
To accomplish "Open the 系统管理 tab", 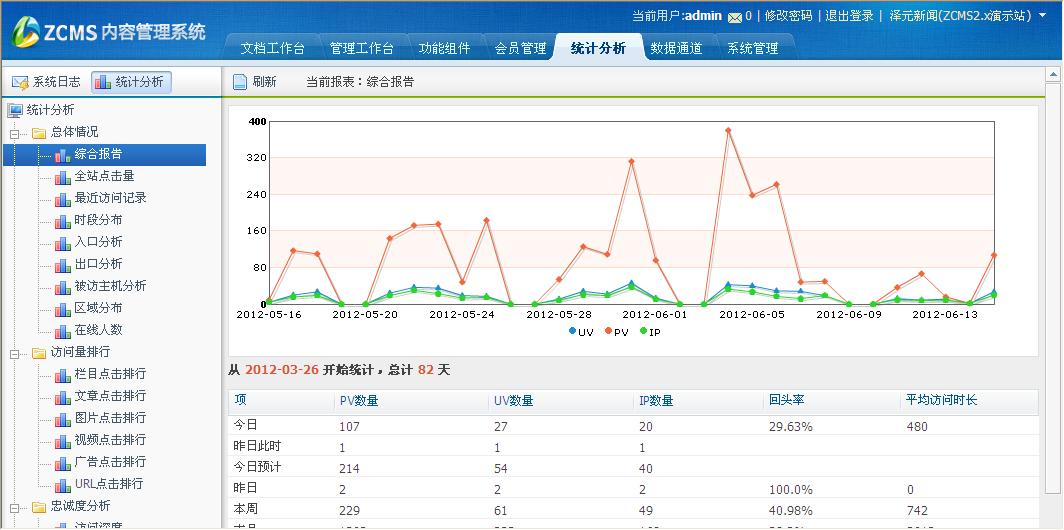I will click(752, 48).
